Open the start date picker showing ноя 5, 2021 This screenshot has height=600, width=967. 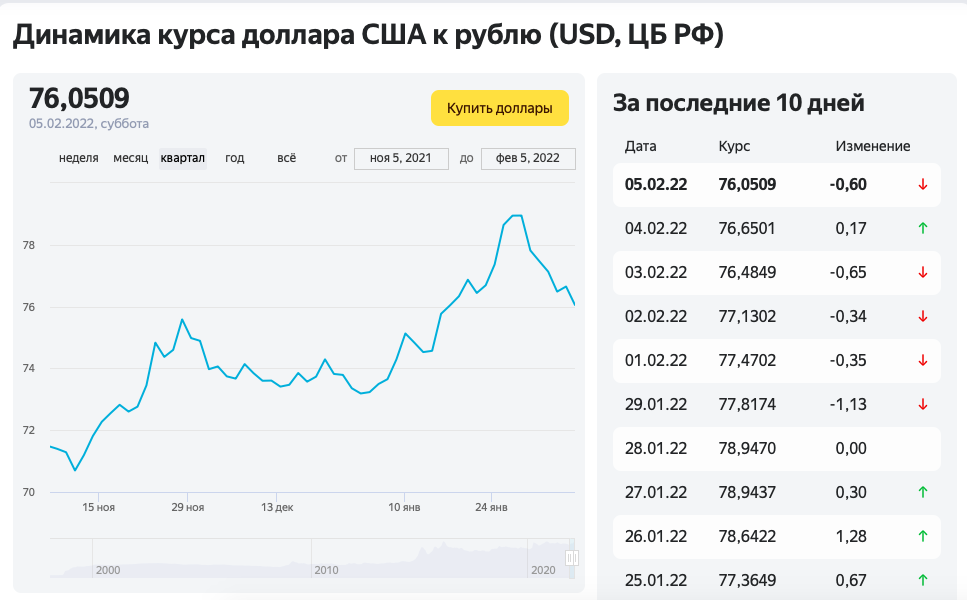point(401,158)
